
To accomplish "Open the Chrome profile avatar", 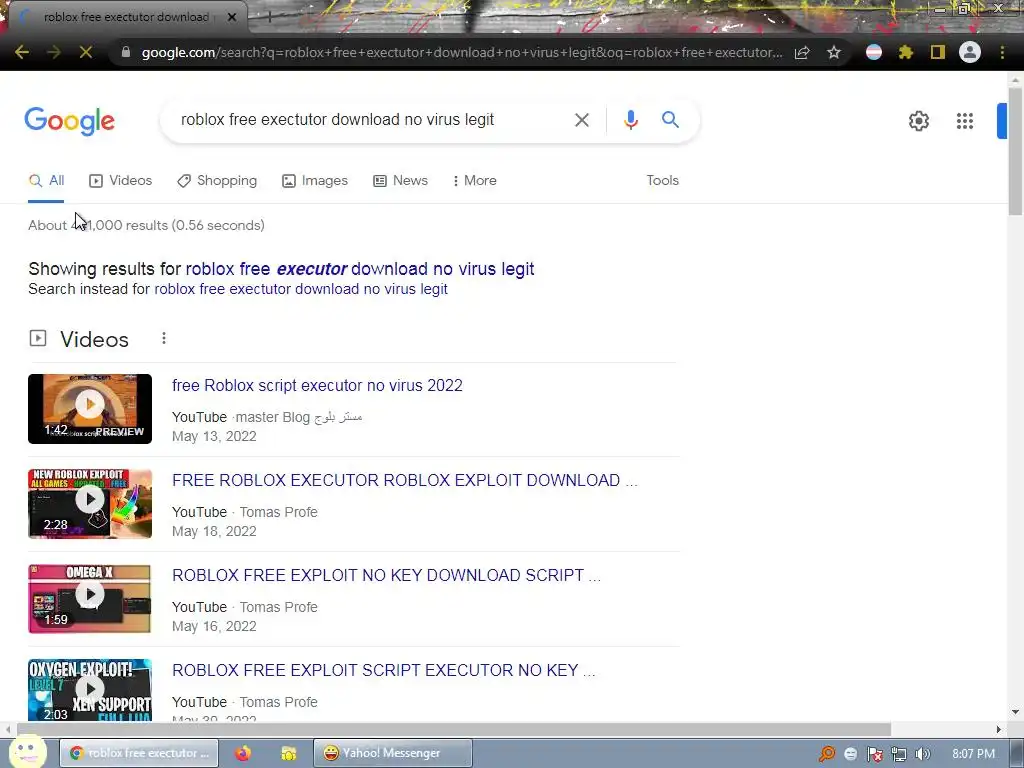I will [x=970, y=52].
